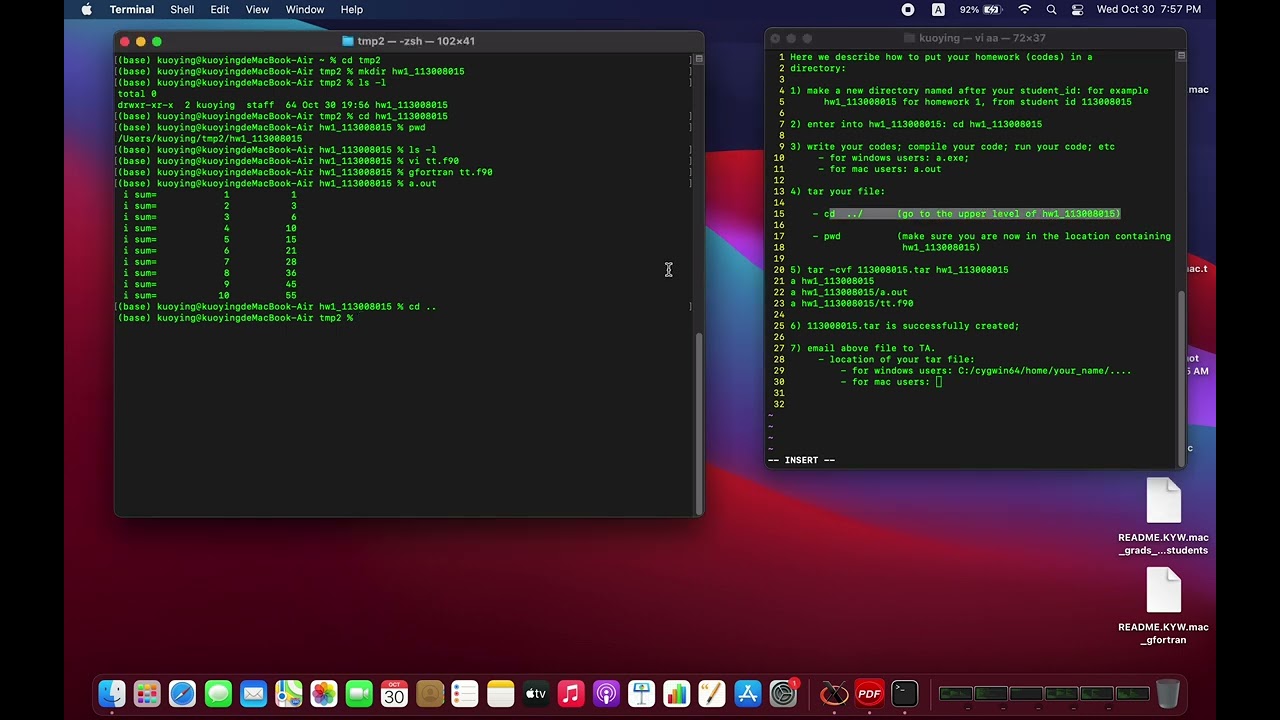Image resolution: width=1280 pixels, height=720 pixels.
Task: Place cursor after 'for mac users:' on line 30
Action: (x=939, y=382)
